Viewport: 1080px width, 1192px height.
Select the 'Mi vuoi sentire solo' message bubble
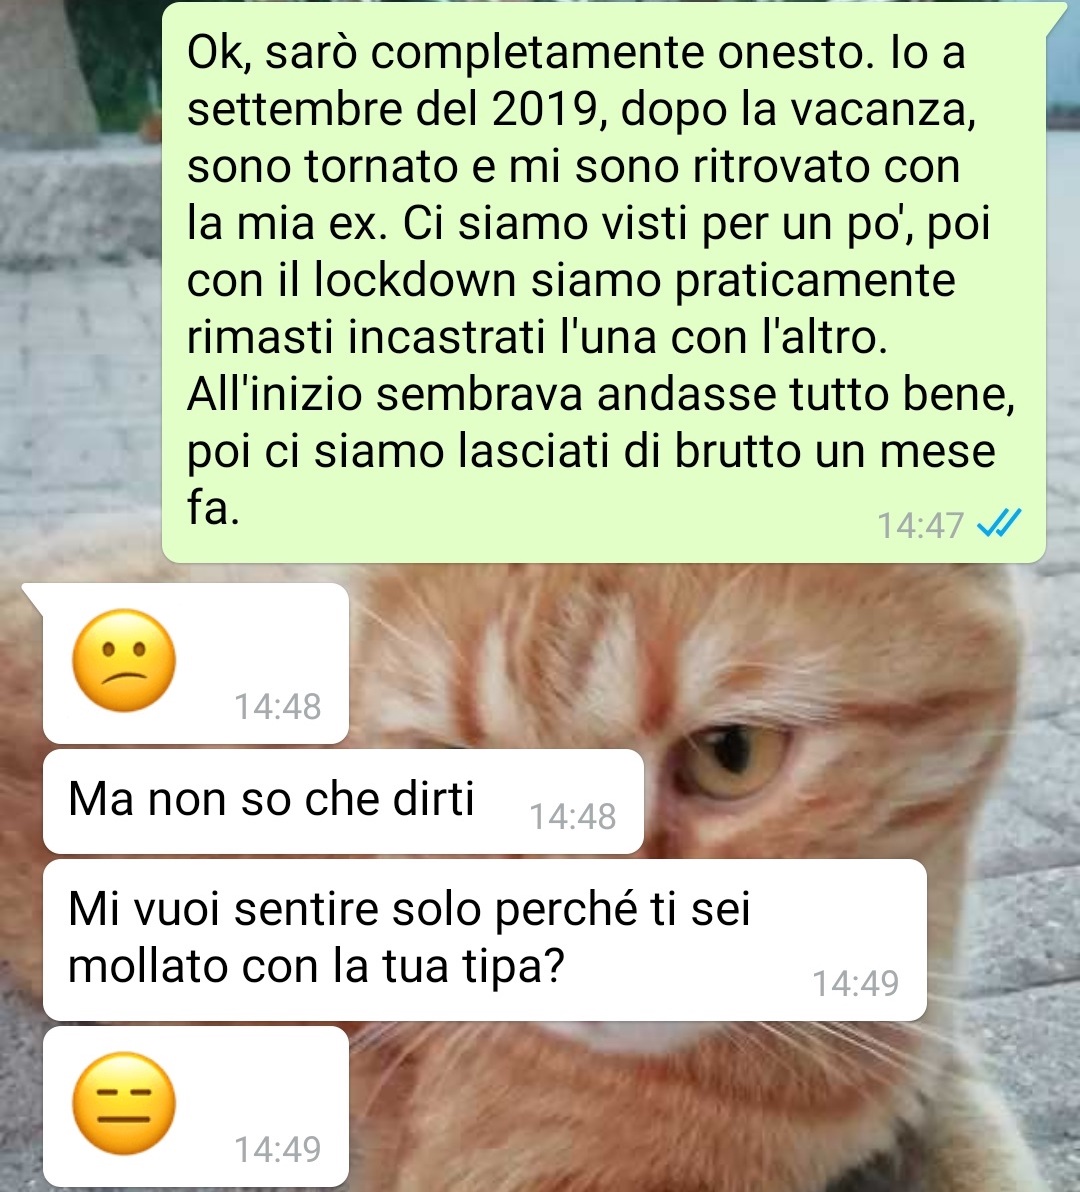tap(485, 940)
